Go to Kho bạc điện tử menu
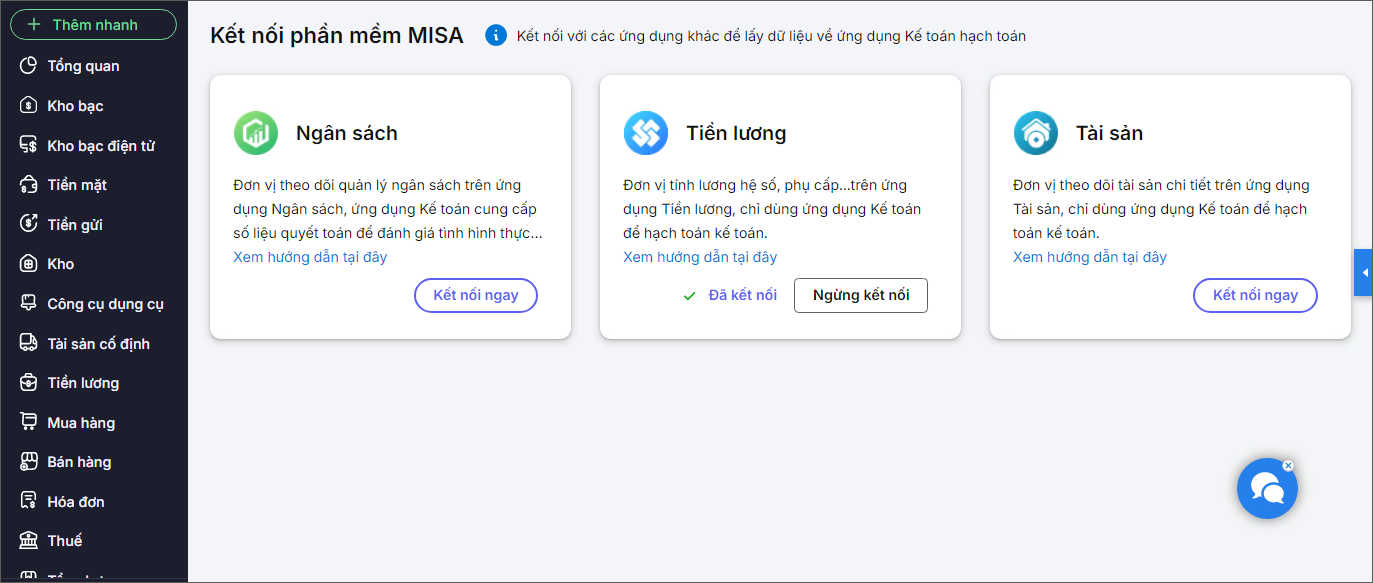 101,146
